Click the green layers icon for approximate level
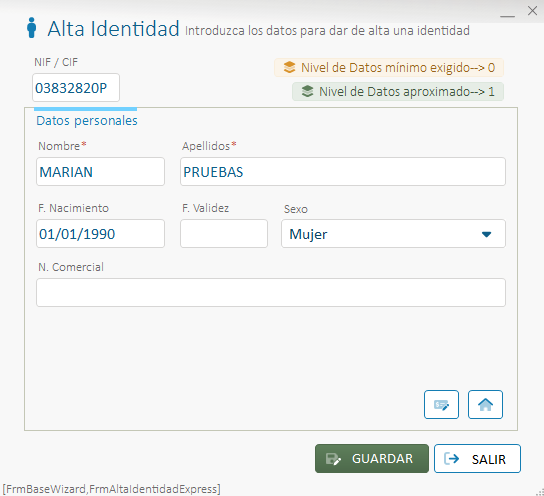The image size is (544, 496). 307,91
